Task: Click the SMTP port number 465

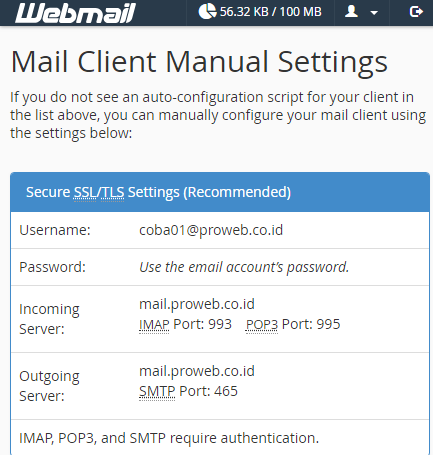Action: (x=226, y=391)
